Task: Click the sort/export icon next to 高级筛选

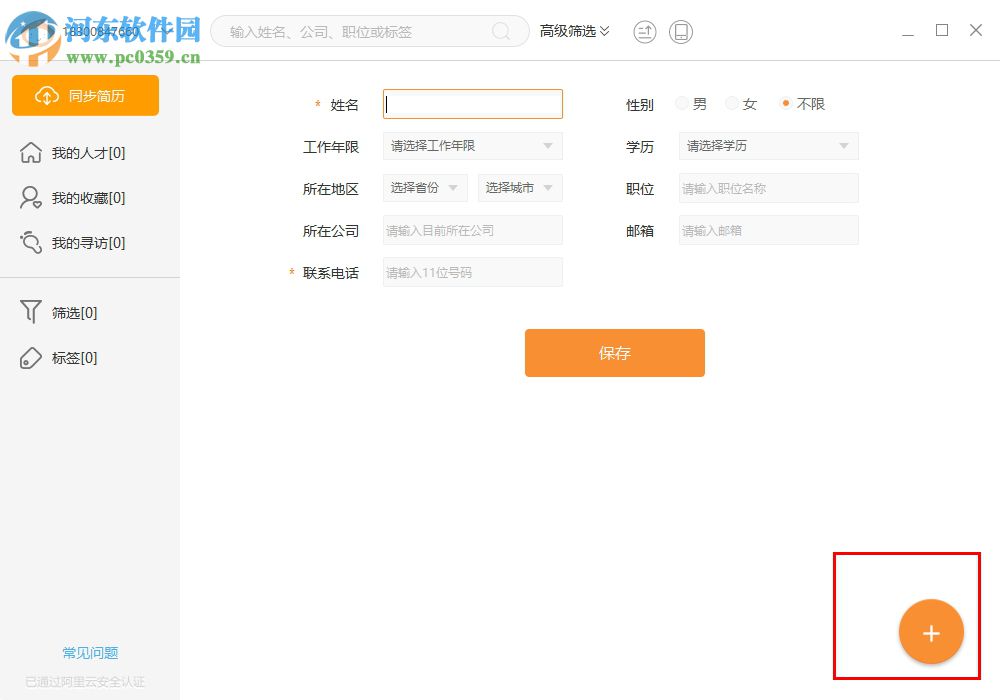Action: pyautogui.click(x=644, y=31)
